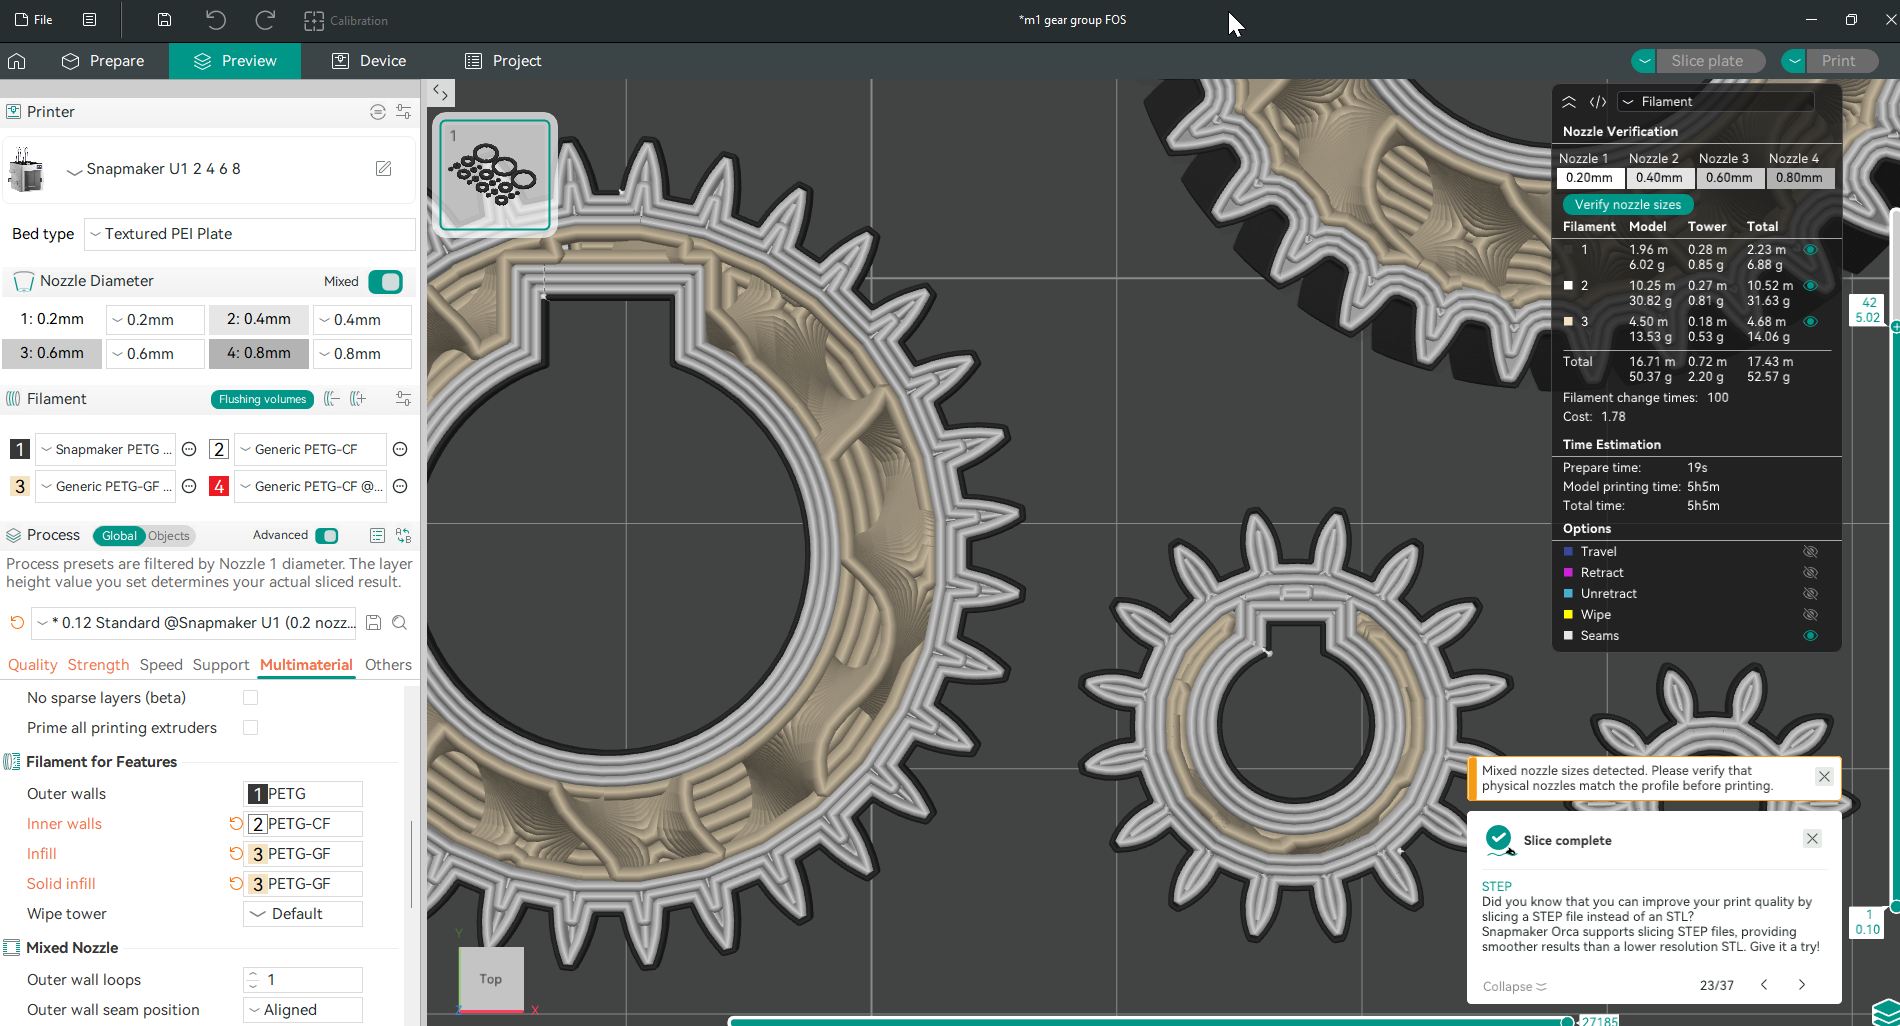Collapse the legend panel chevron icon
This screenshot has height=1026, width=1900.
coord(1569,102)
